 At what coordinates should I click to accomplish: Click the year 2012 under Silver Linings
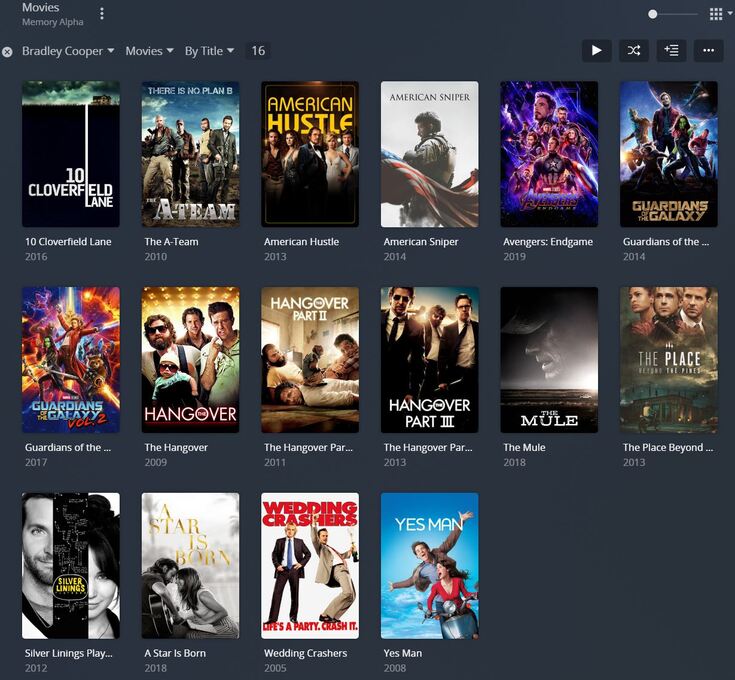coord(36,668)
